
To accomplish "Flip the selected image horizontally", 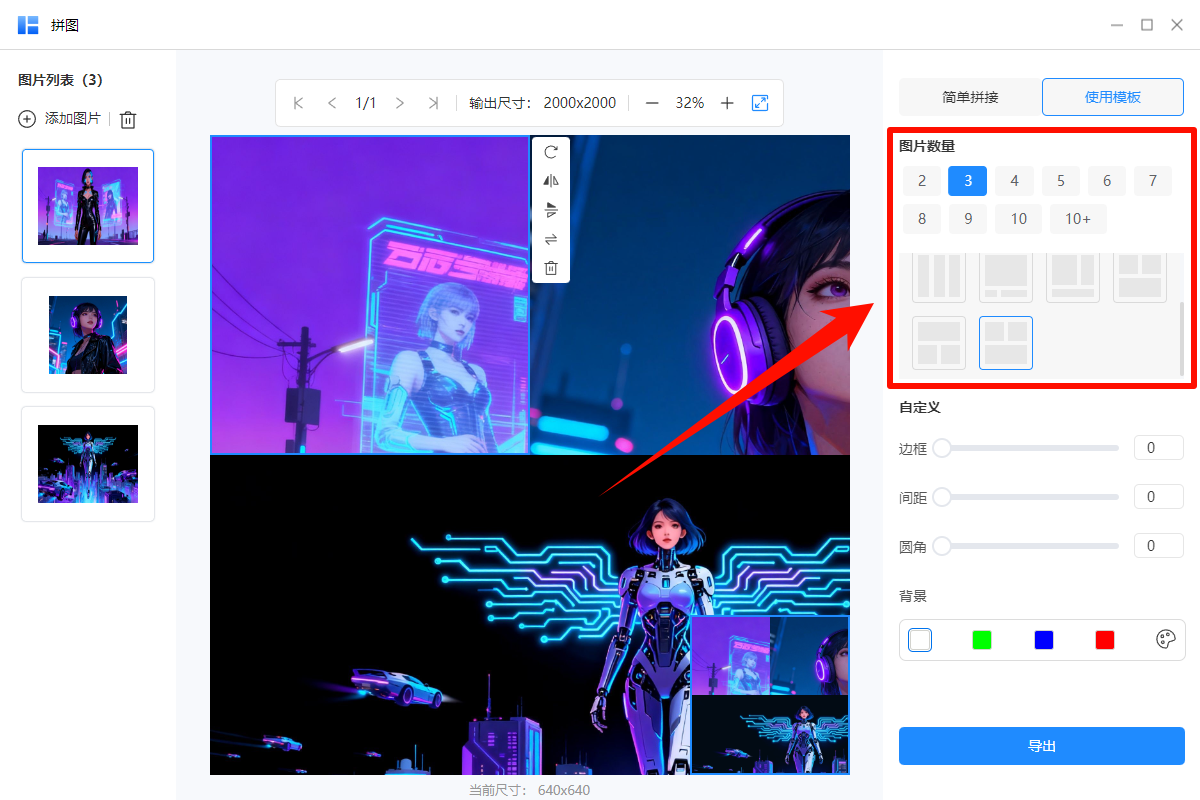I will [x=550, y=181].
